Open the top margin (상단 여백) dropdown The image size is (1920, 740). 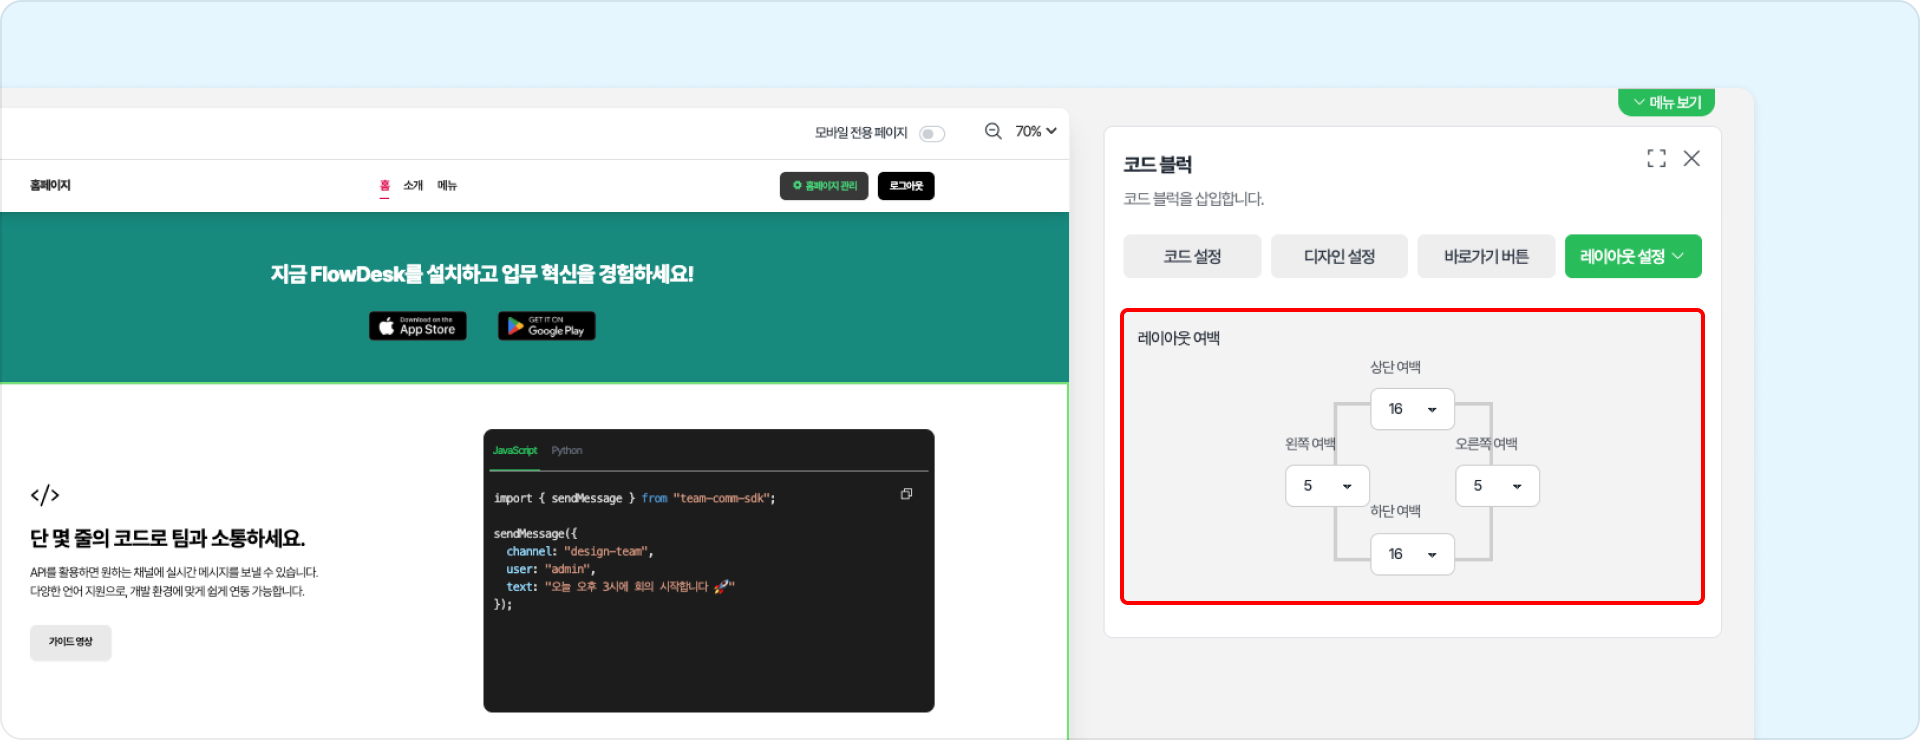tap(1412, 409)
